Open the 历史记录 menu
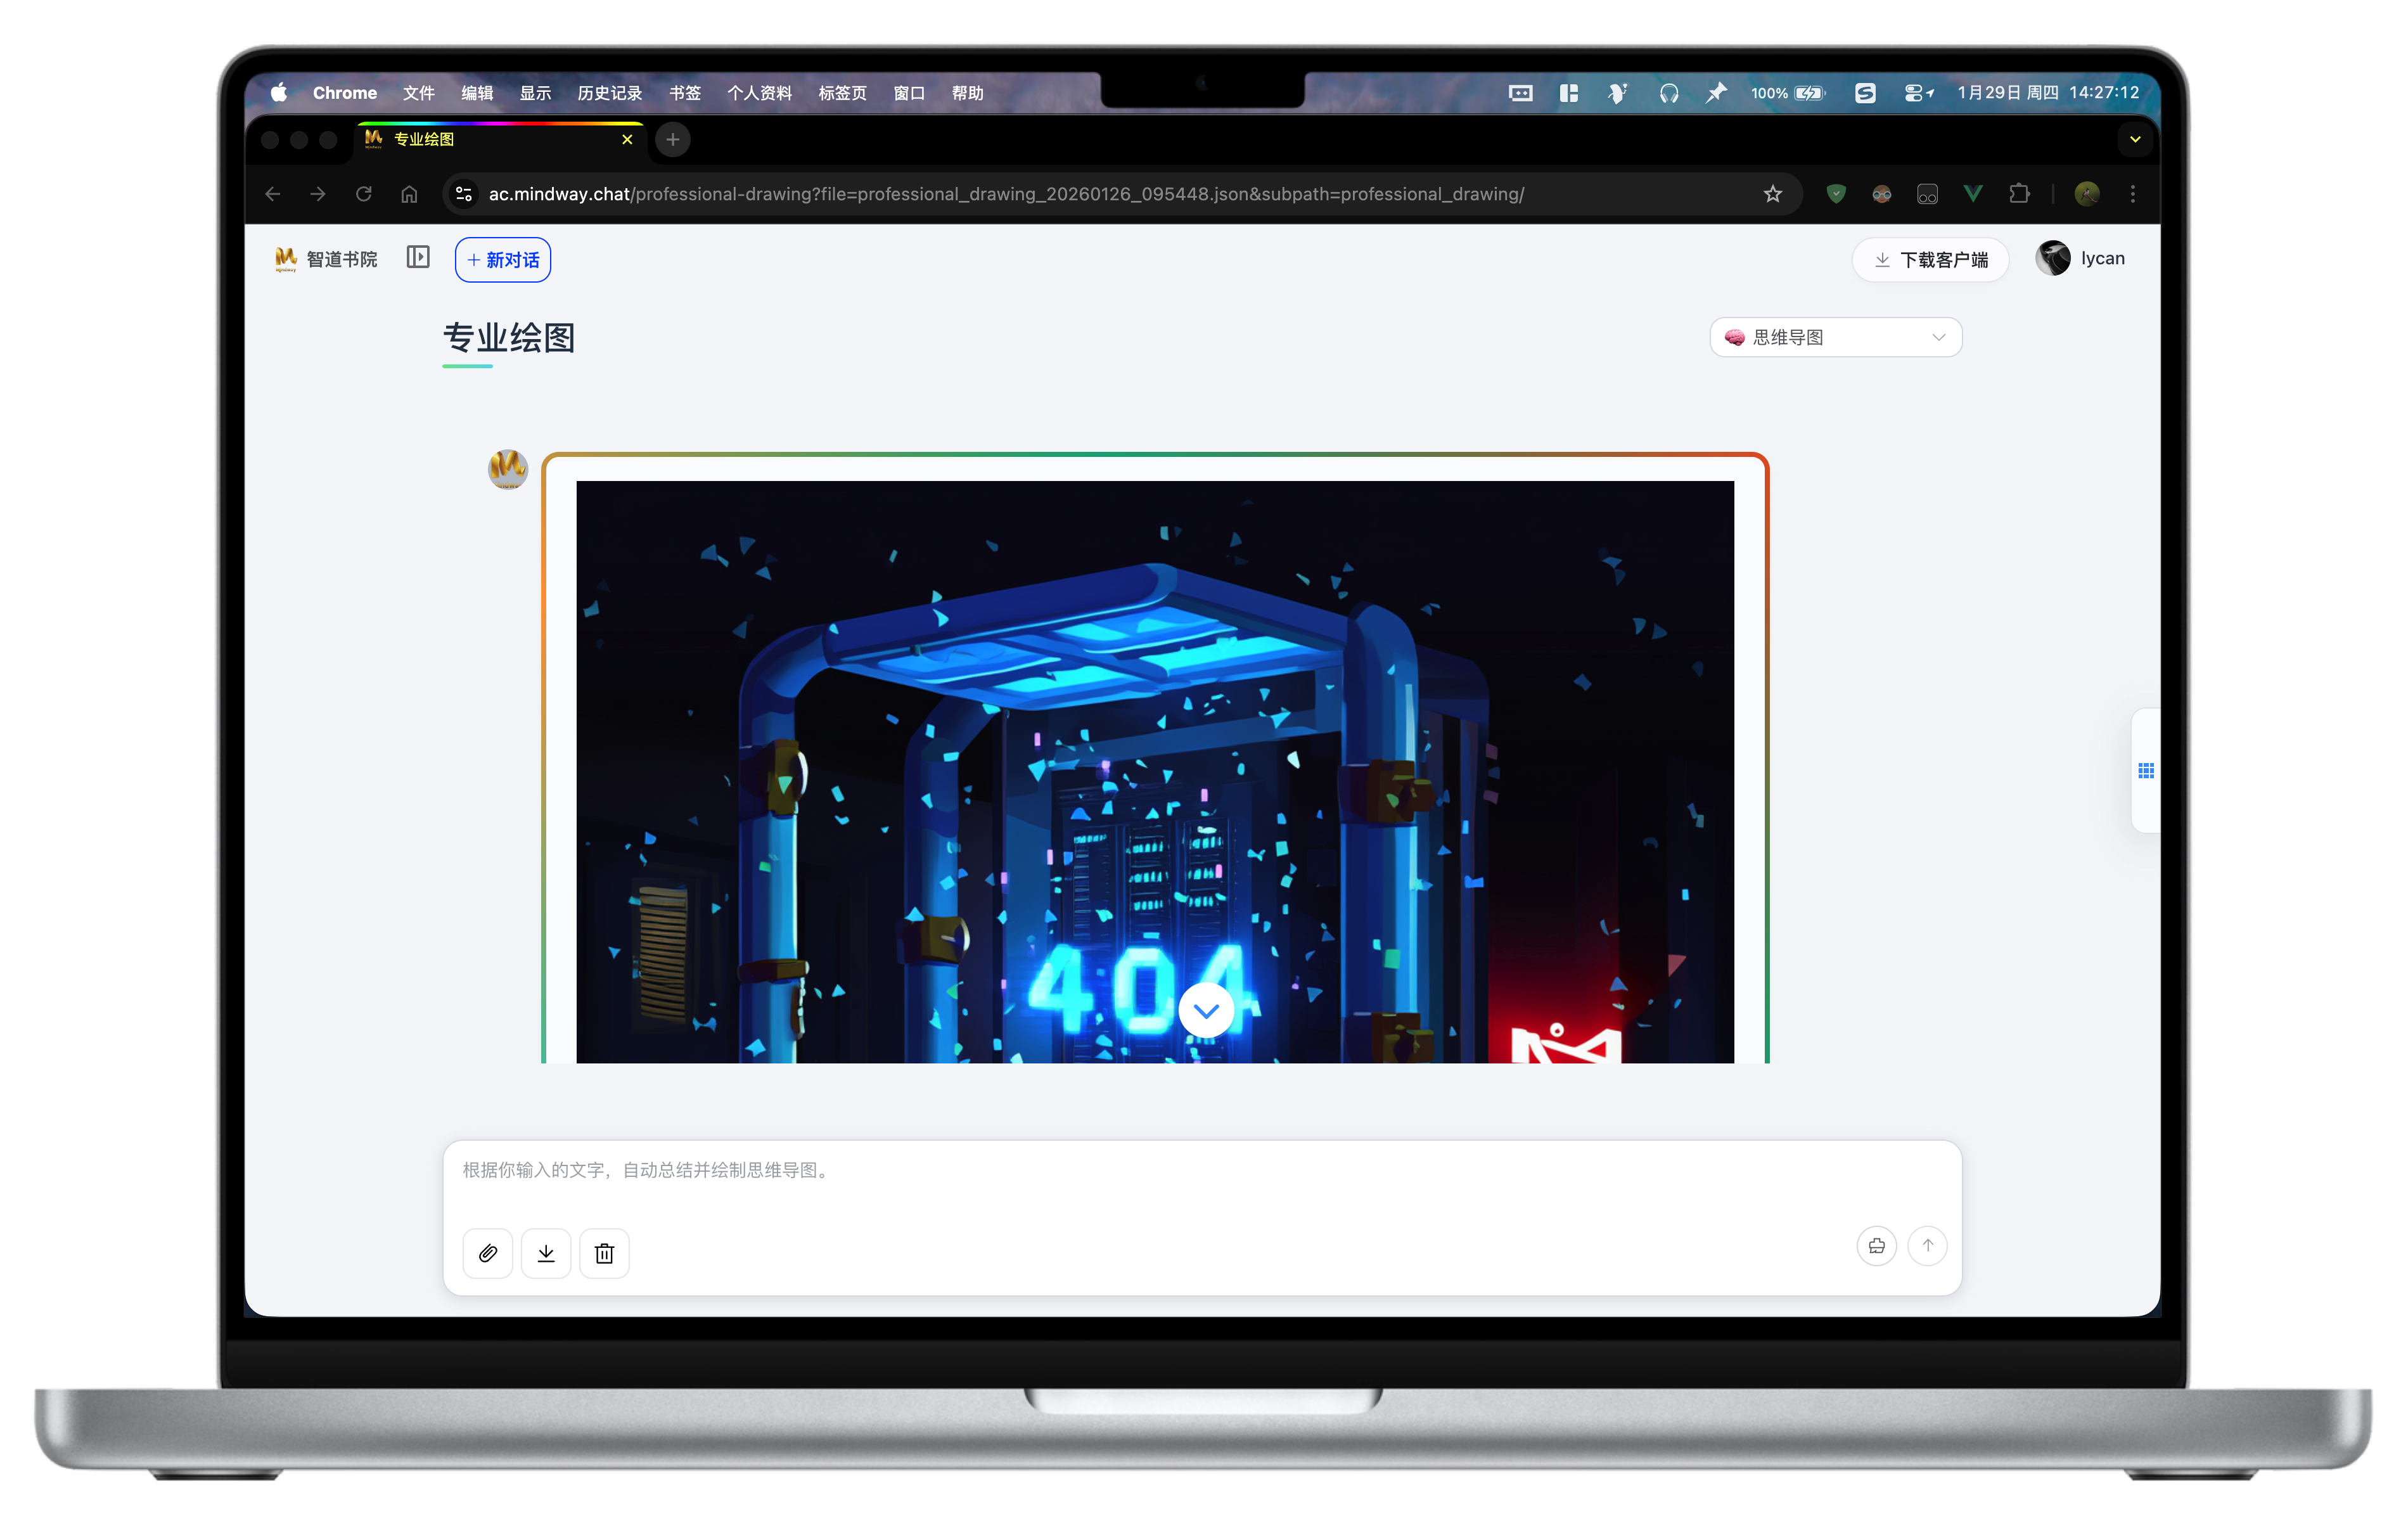Screen dimensions: 2408x1521 (609, 93)
